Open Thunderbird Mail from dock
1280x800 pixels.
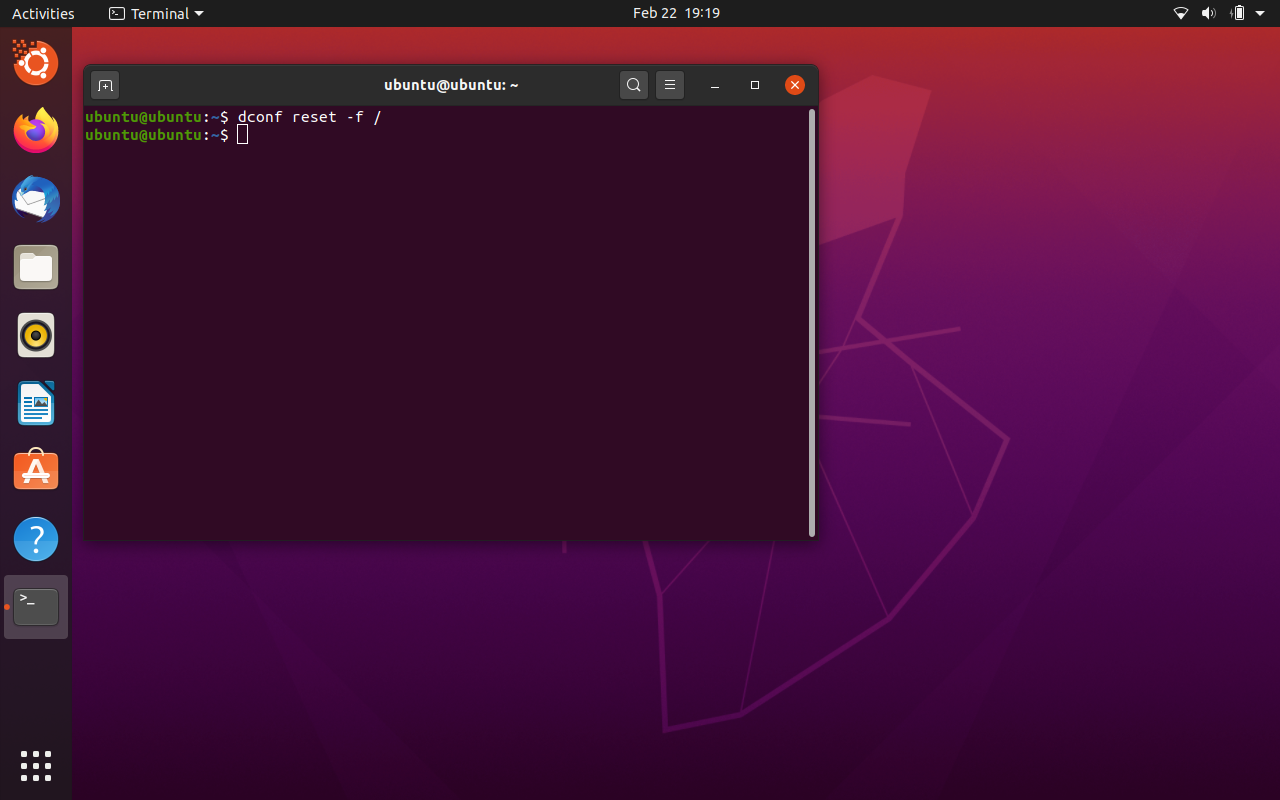(x=36, y=199)
